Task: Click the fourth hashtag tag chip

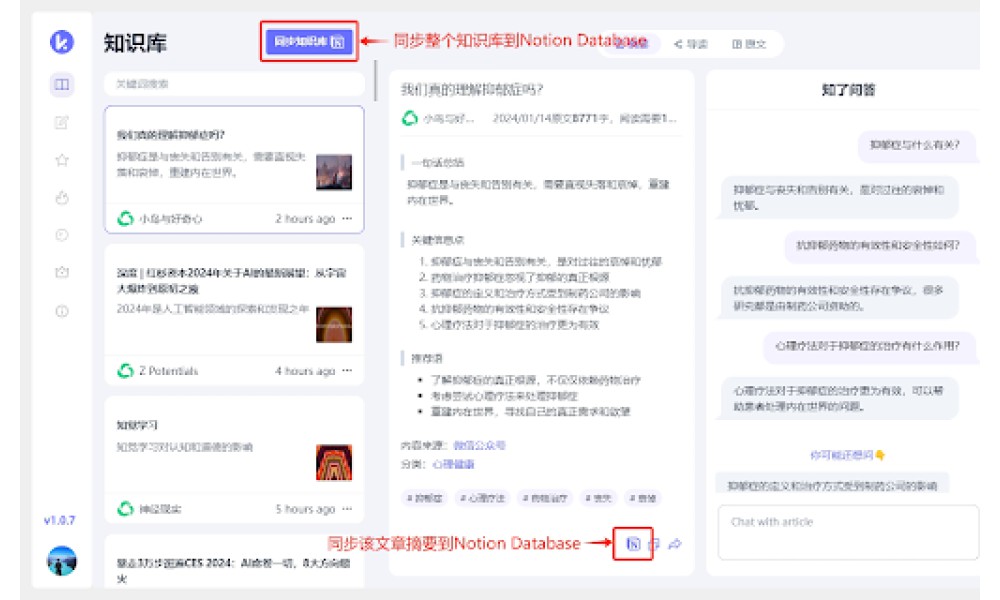Action: tap(598, 498)
